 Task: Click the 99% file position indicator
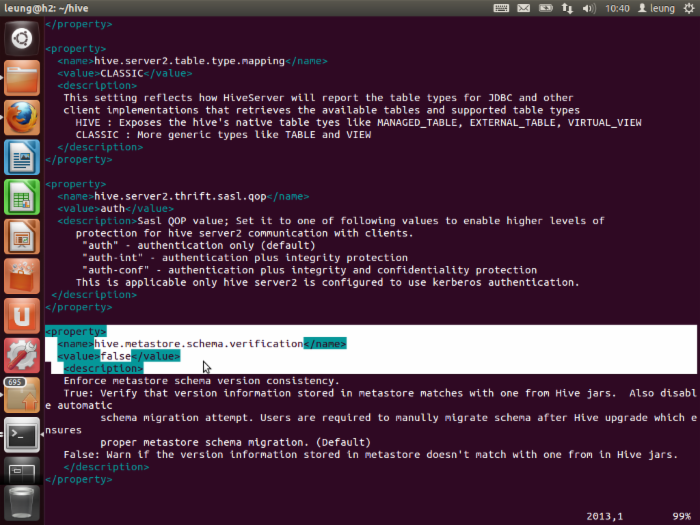coord(682,517)
